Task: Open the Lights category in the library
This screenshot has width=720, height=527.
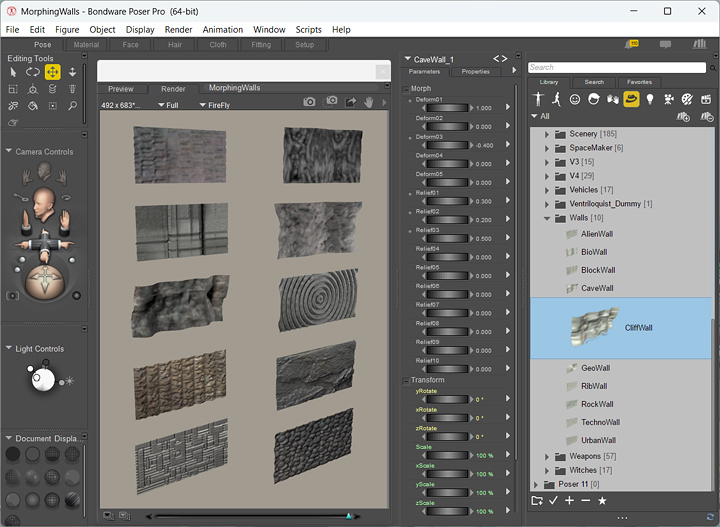Action: 650,99
